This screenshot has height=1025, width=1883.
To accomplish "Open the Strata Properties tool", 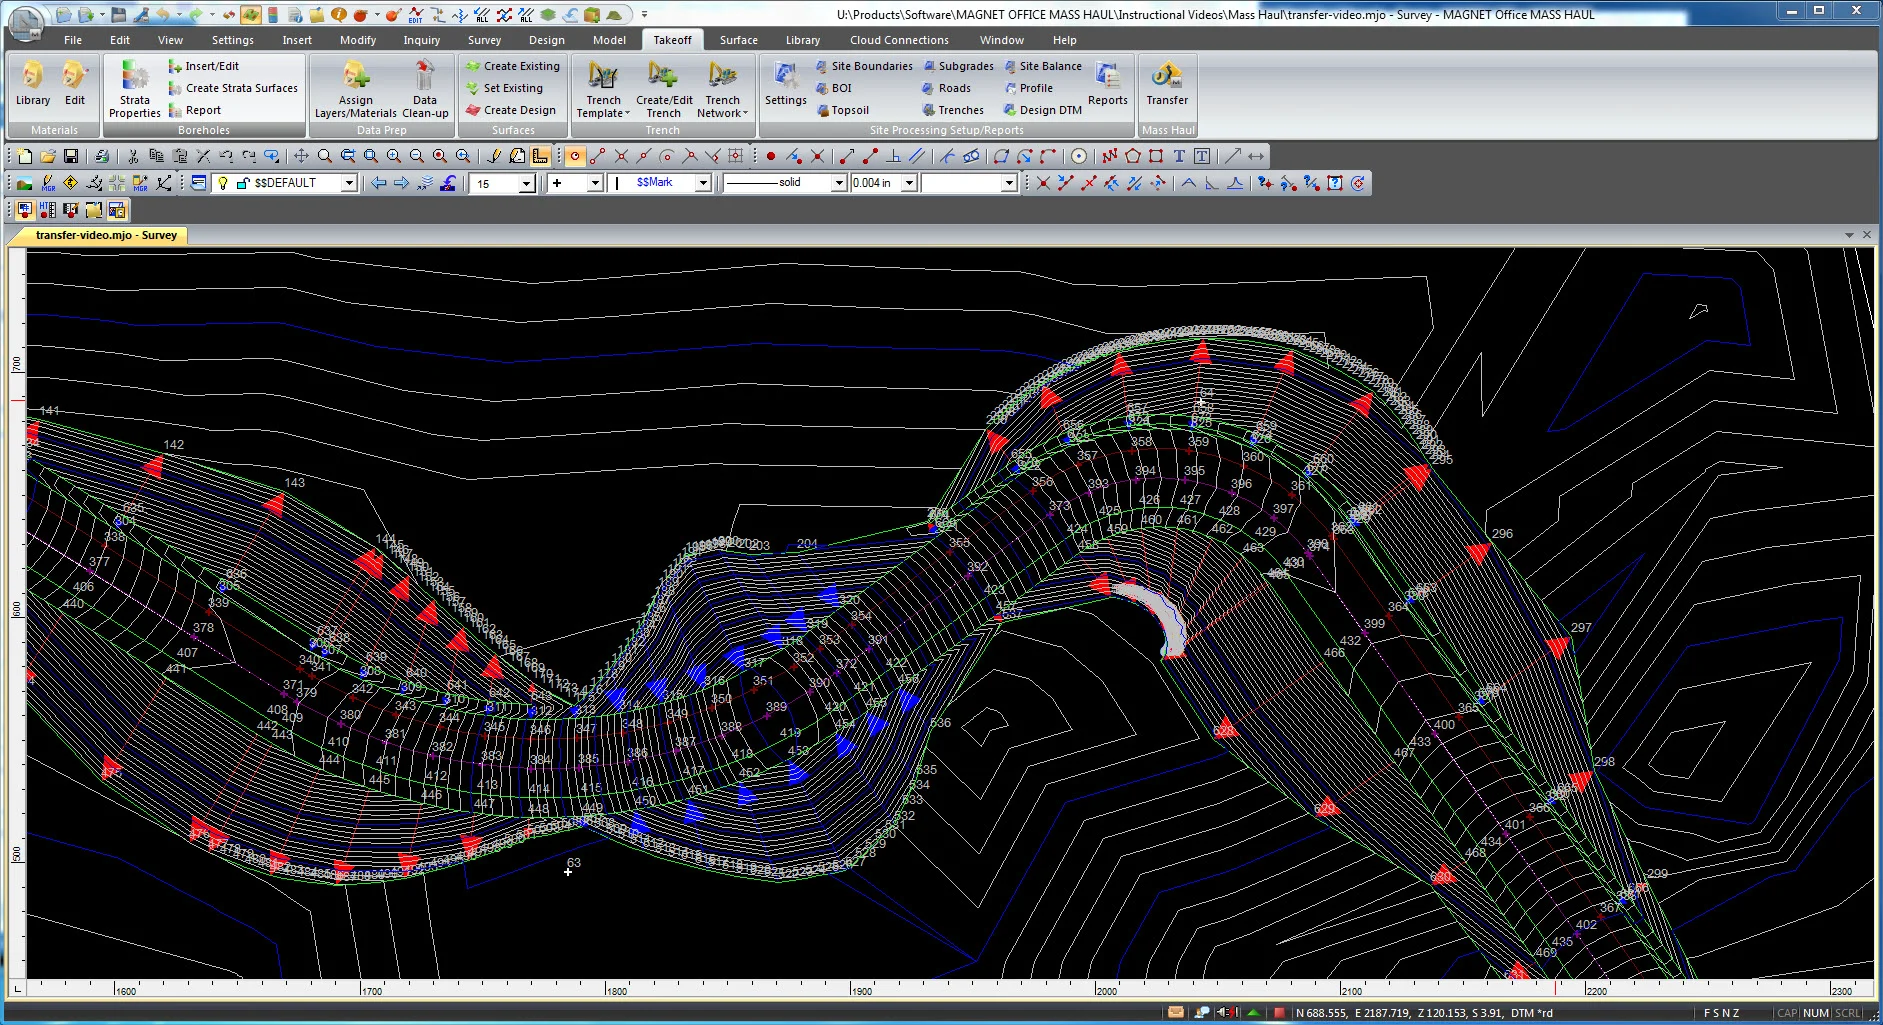I will (x=134, y=88).
